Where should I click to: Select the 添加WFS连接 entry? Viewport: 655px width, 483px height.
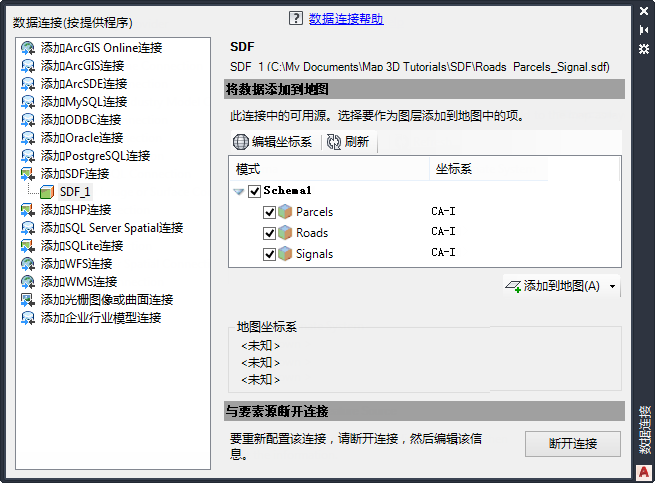[76, 264]
